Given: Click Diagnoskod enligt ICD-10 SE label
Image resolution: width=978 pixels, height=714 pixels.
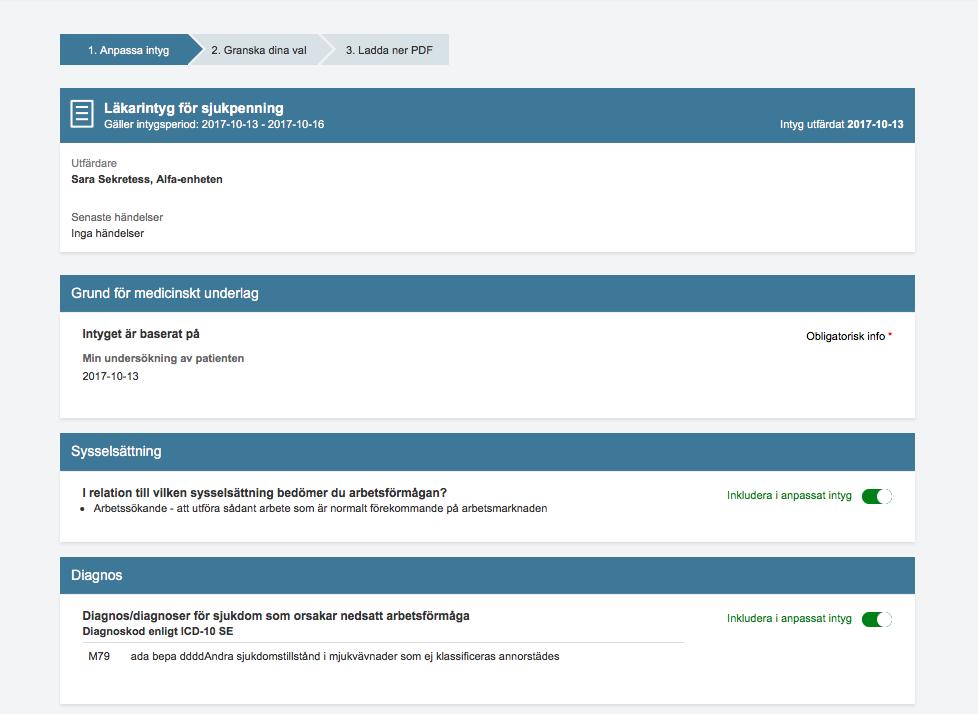Looking at the screenshot, I should click(x=158, y=631).
